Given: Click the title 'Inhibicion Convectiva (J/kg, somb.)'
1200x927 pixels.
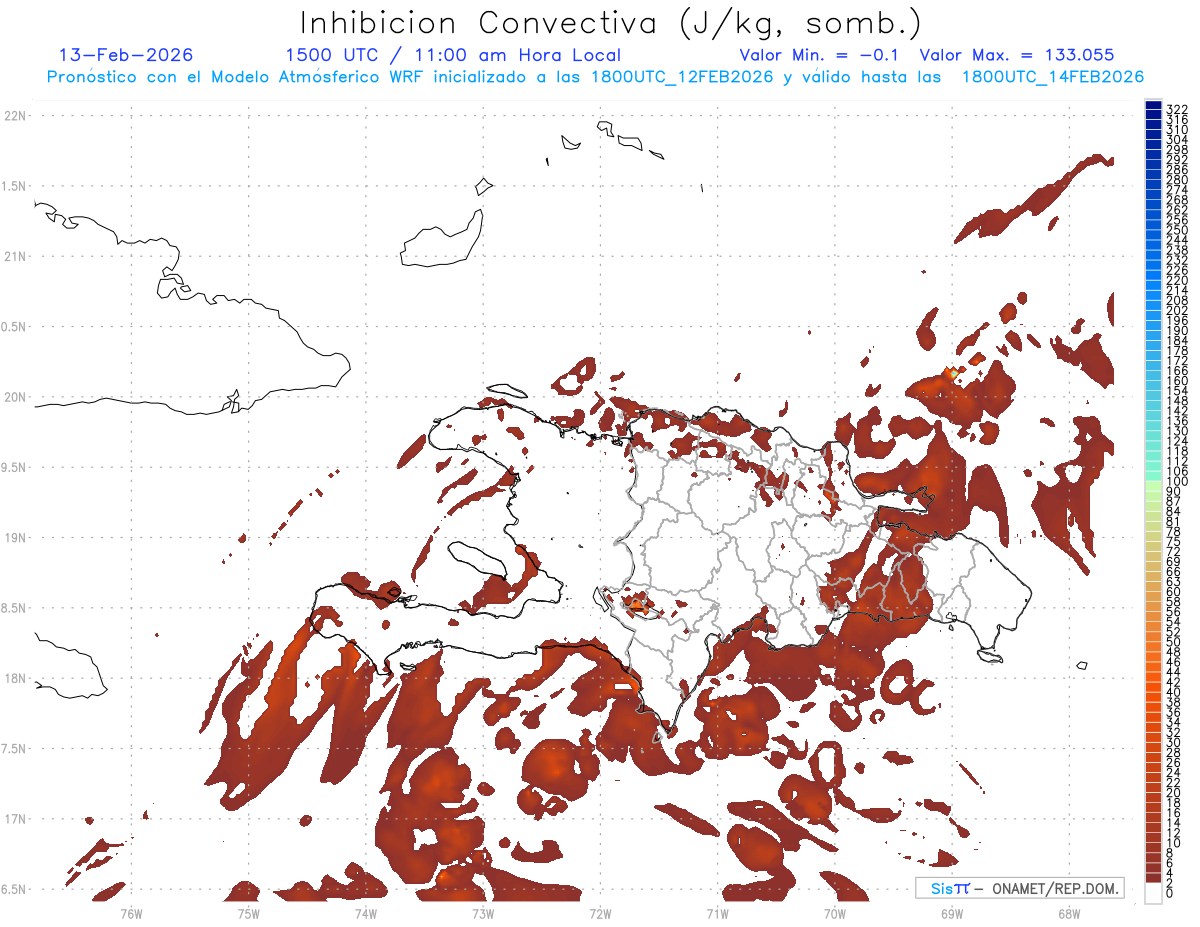Looking at the screenshot, I should pos(611,24).
